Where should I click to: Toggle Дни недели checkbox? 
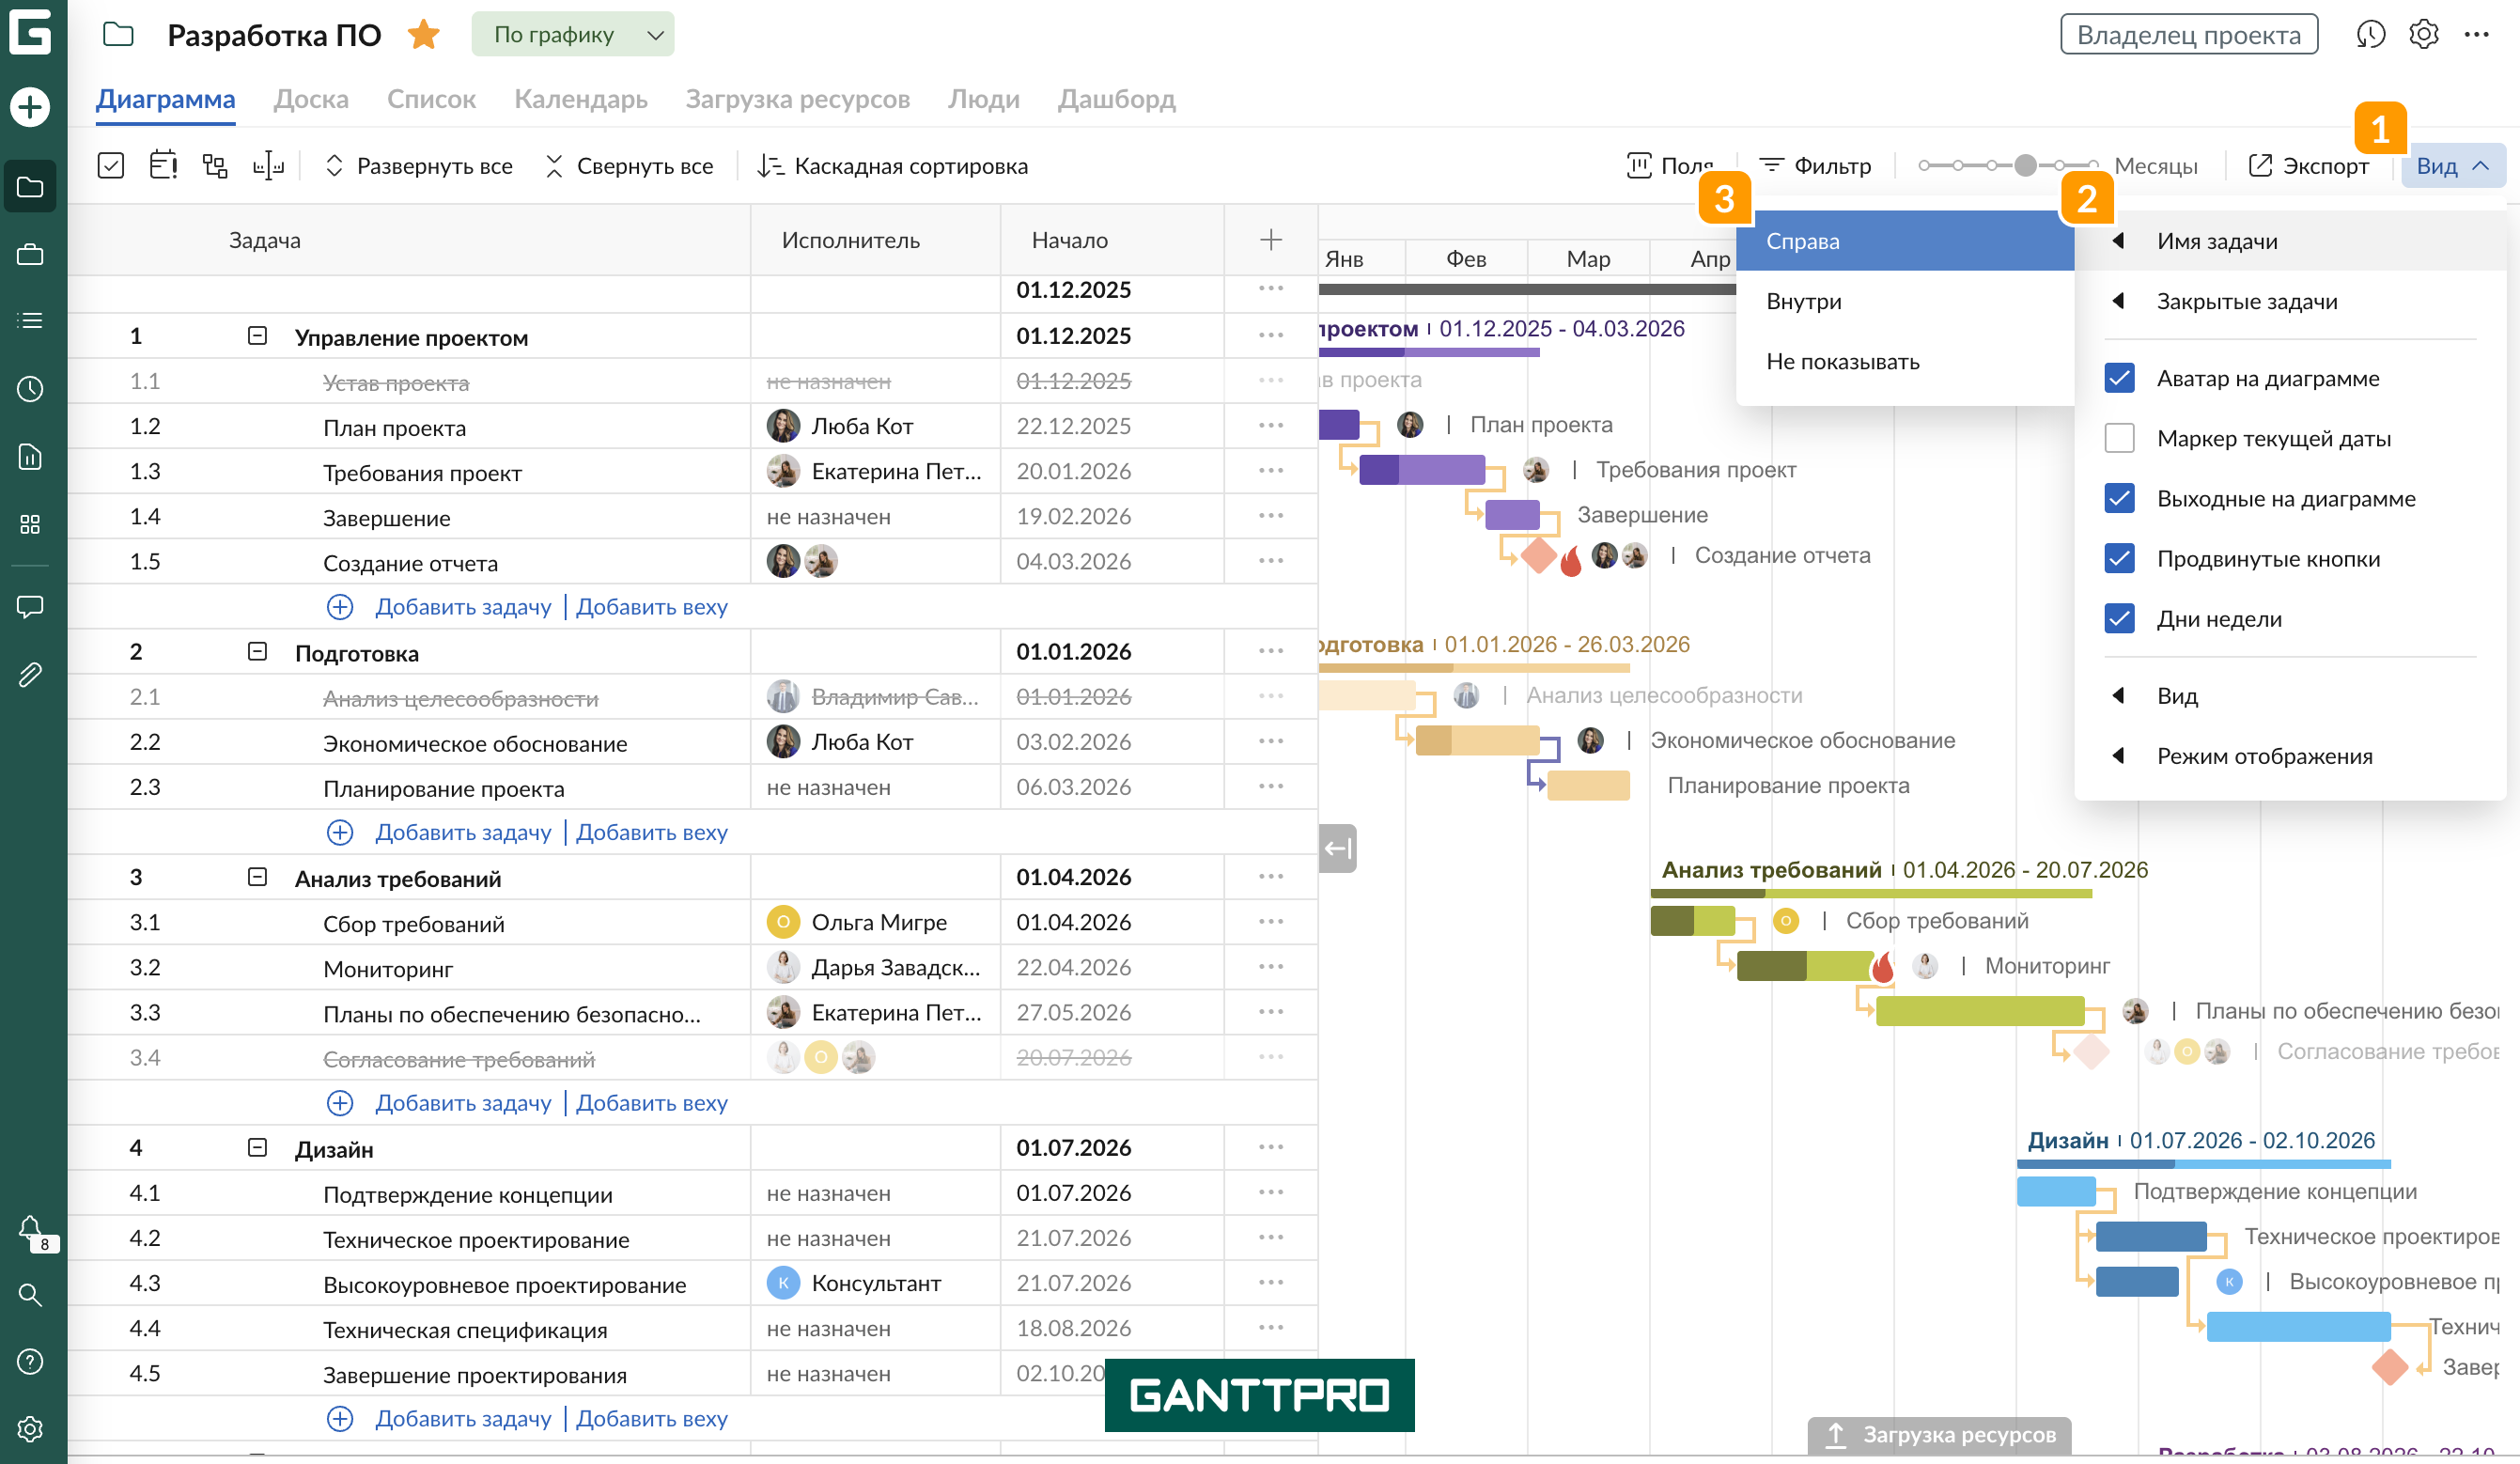(2119, 618)
